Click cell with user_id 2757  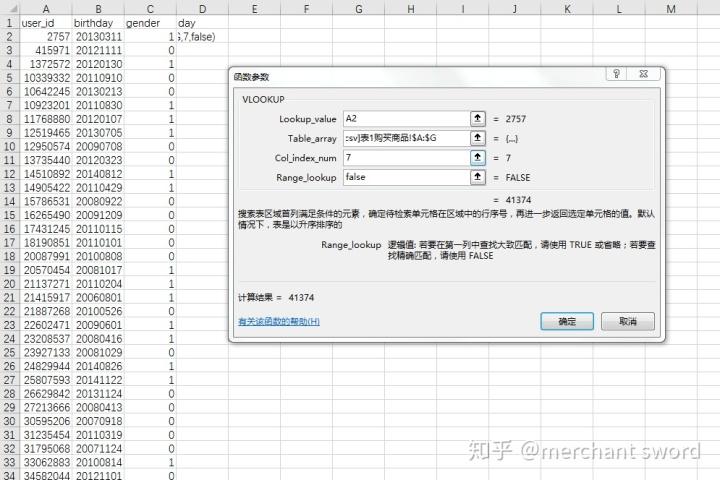(x=46, y=36)
